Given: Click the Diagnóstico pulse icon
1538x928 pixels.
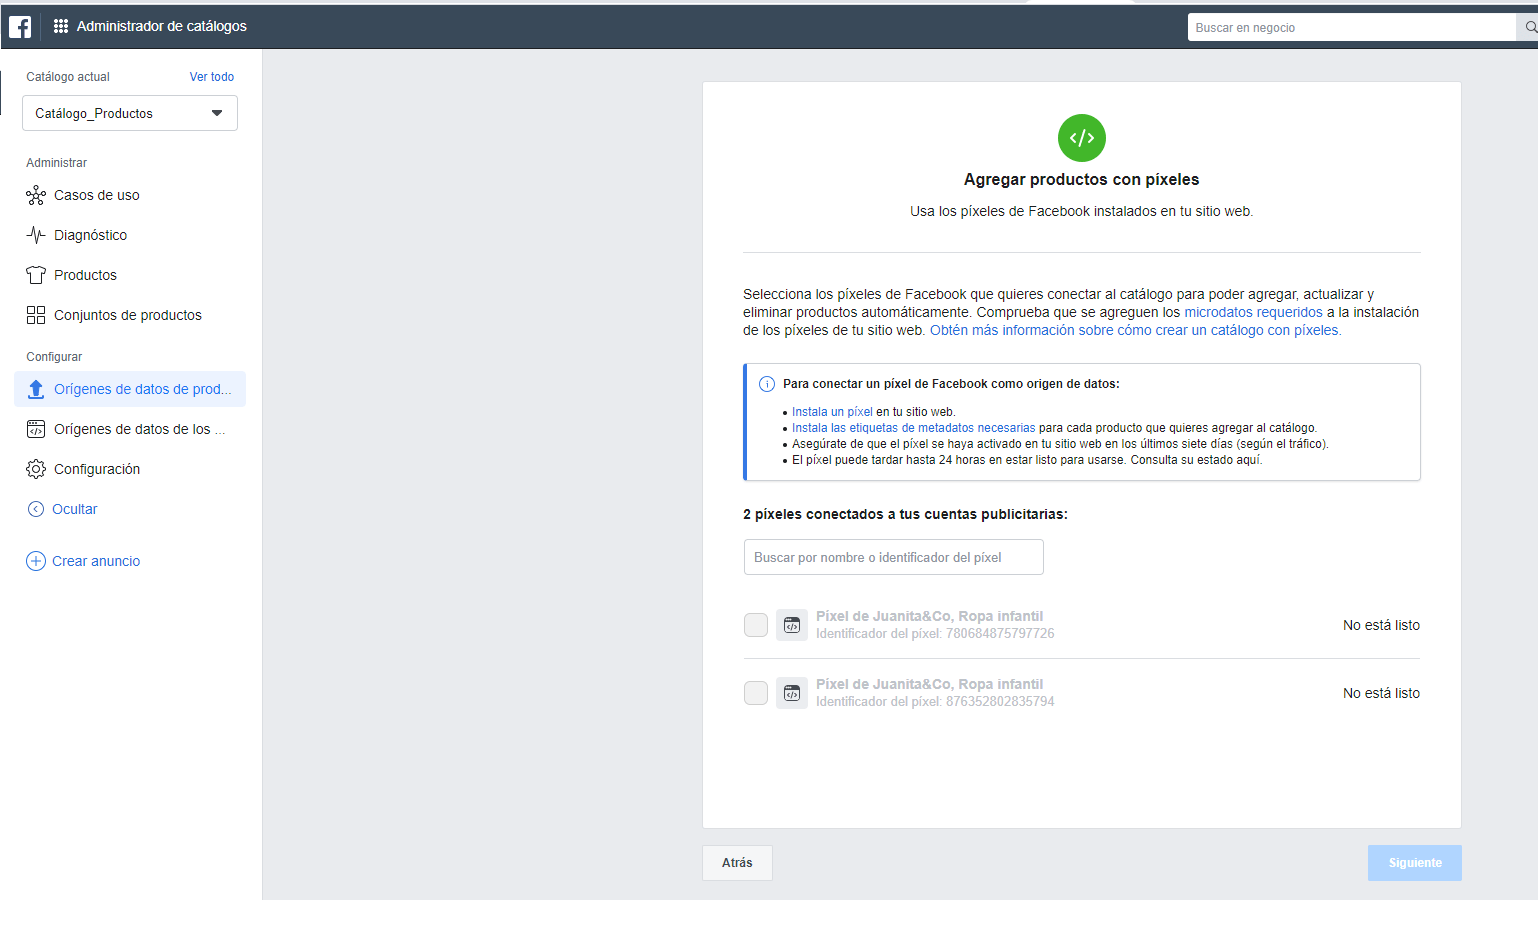Looking at the screenshot, I should pyautogui.click(x=36, y=235).
